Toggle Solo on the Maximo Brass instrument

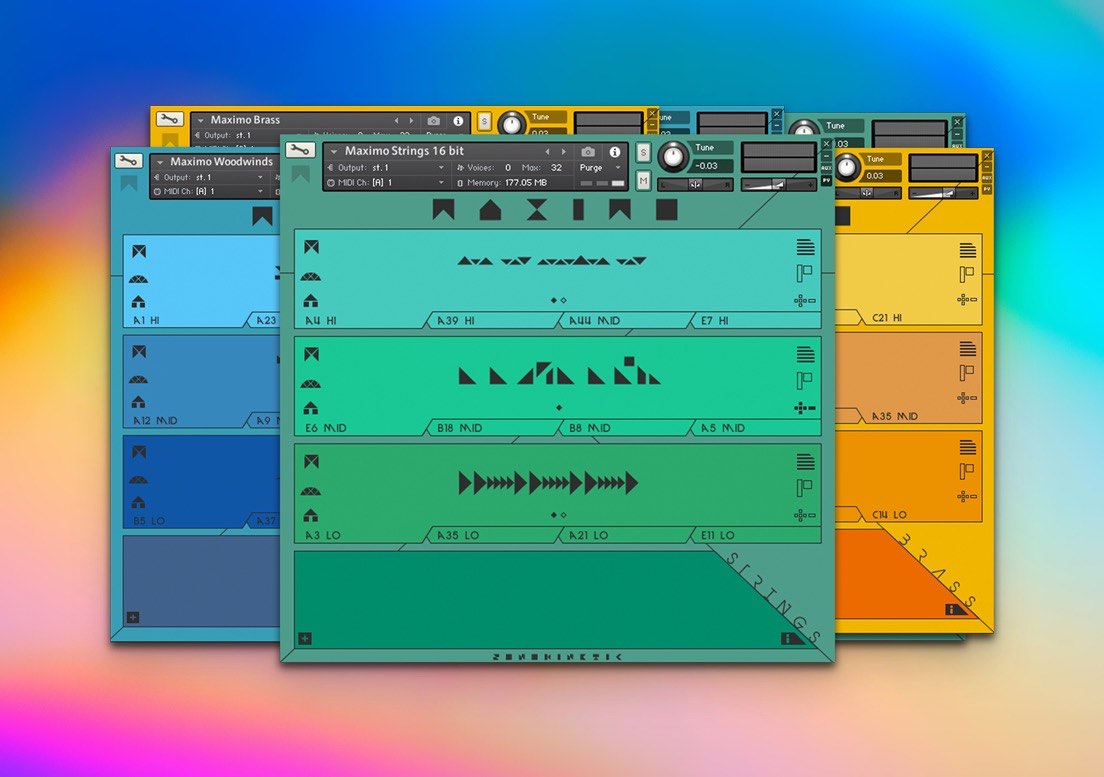click(484, 121)
